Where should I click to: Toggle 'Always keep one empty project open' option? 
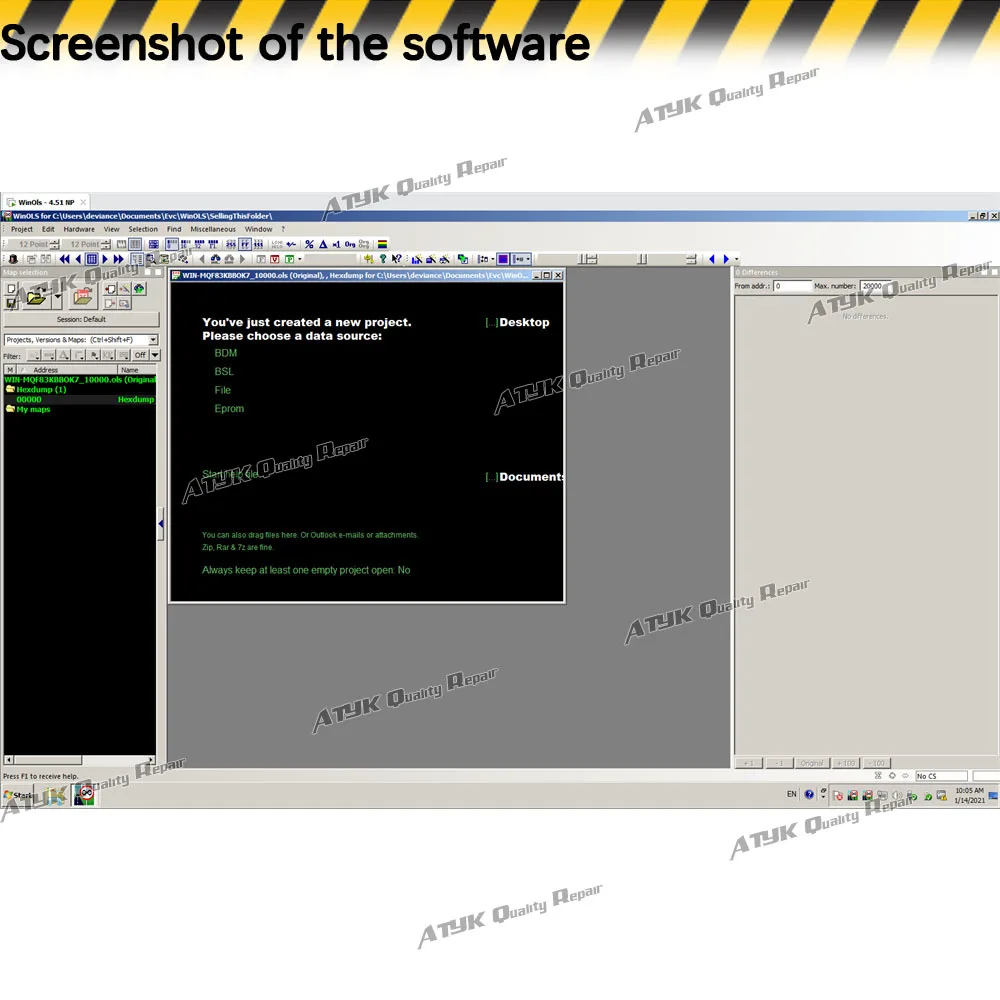[x=306, y=570]
